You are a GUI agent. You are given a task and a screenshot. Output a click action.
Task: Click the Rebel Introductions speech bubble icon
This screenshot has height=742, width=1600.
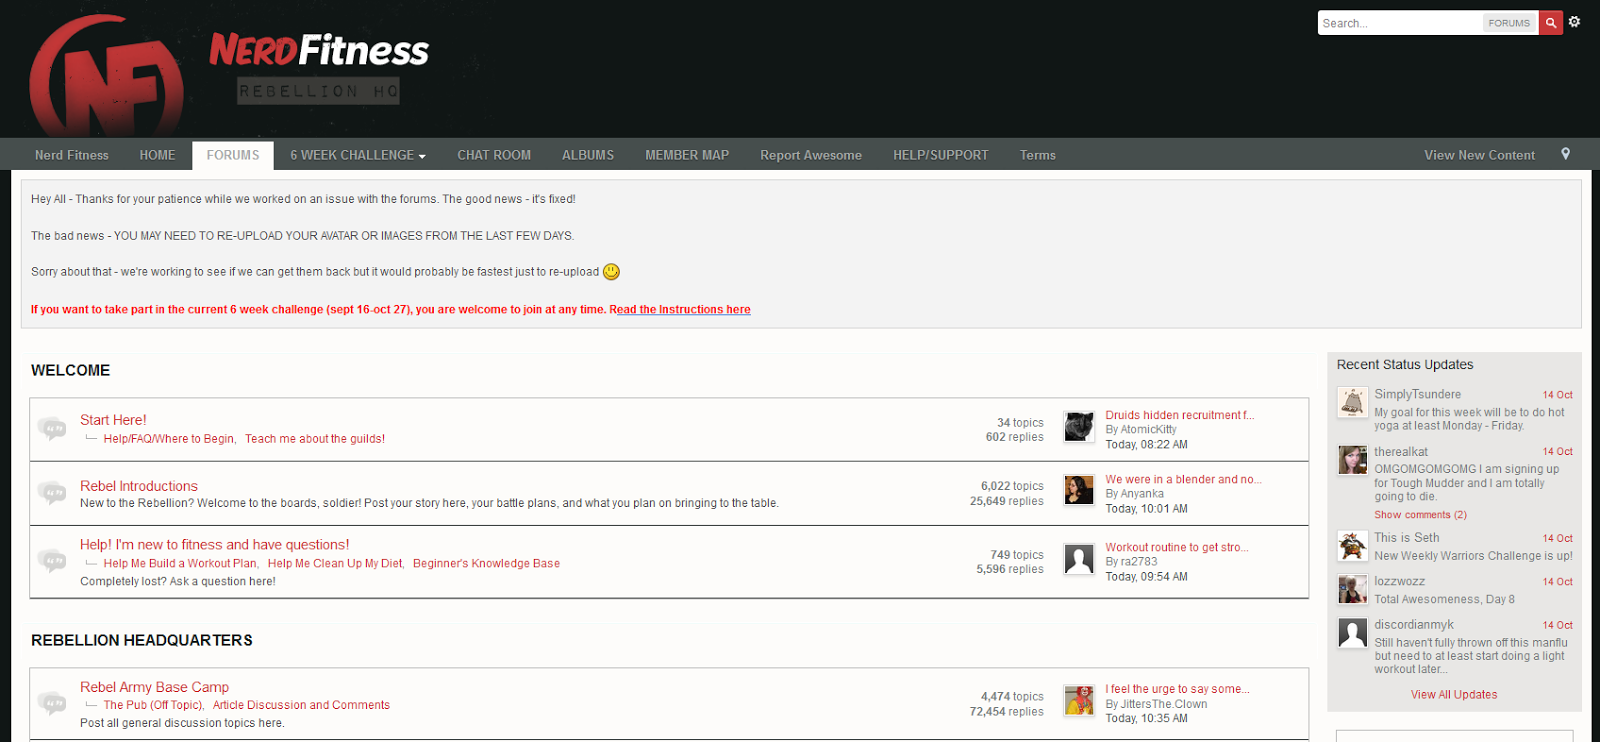click(x=52, y=493)
